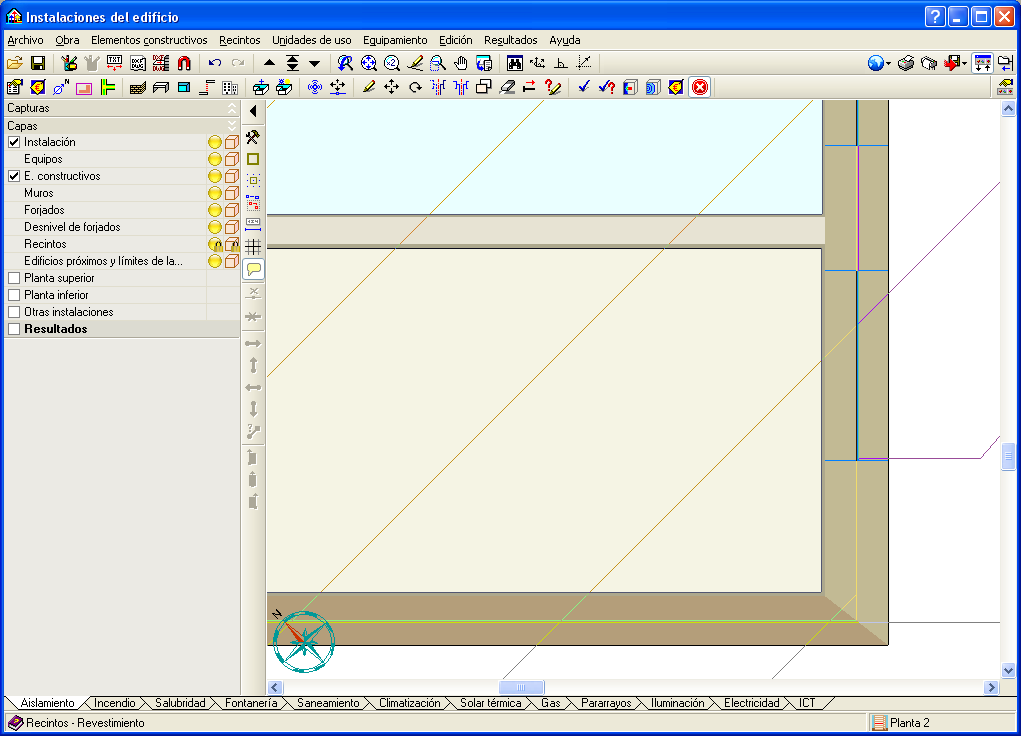The height and width of the screenshot is (736, 1021).
Task: Enable the Planta superior checkbox
Action: point(14,278)
